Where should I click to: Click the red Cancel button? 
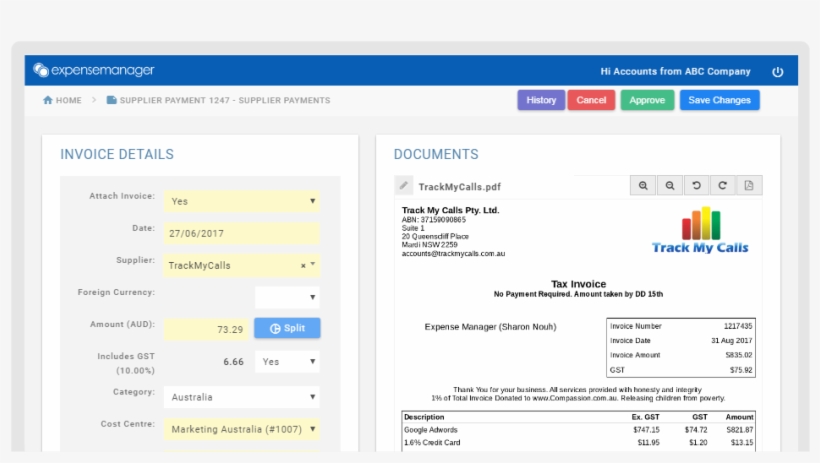tap(591, 100)
